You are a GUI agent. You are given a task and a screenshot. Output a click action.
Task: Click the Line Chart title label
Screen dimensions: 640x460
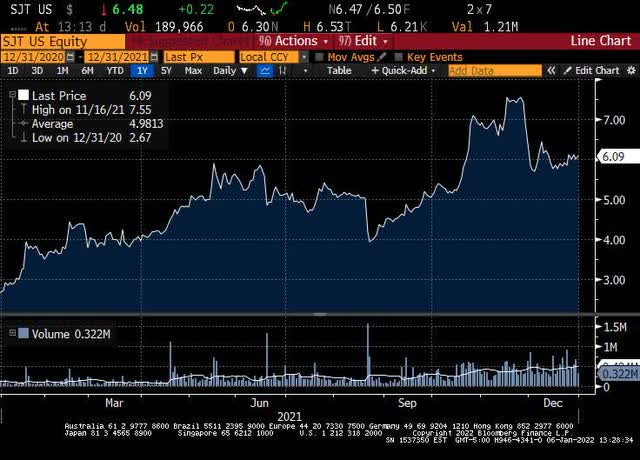click(x=600, y=41)
